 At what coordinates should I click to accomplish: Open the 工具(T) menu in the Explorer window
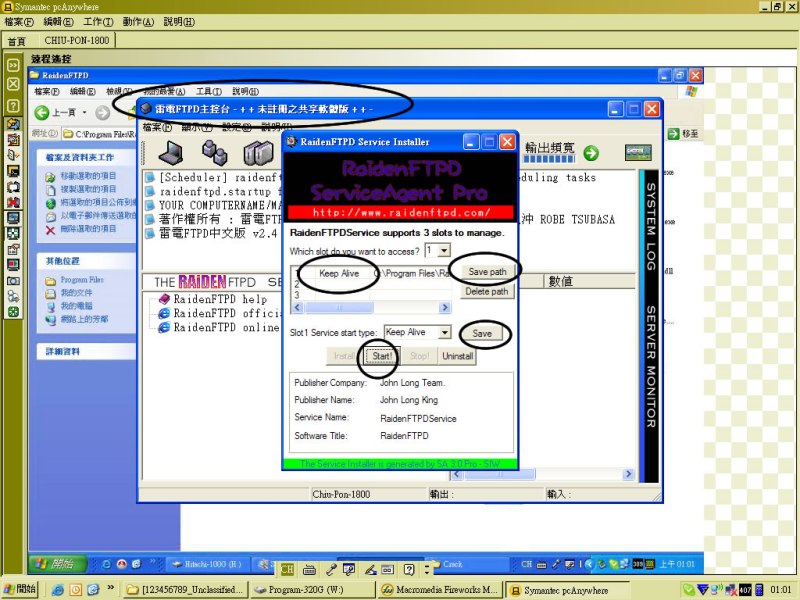coord(209,91)
